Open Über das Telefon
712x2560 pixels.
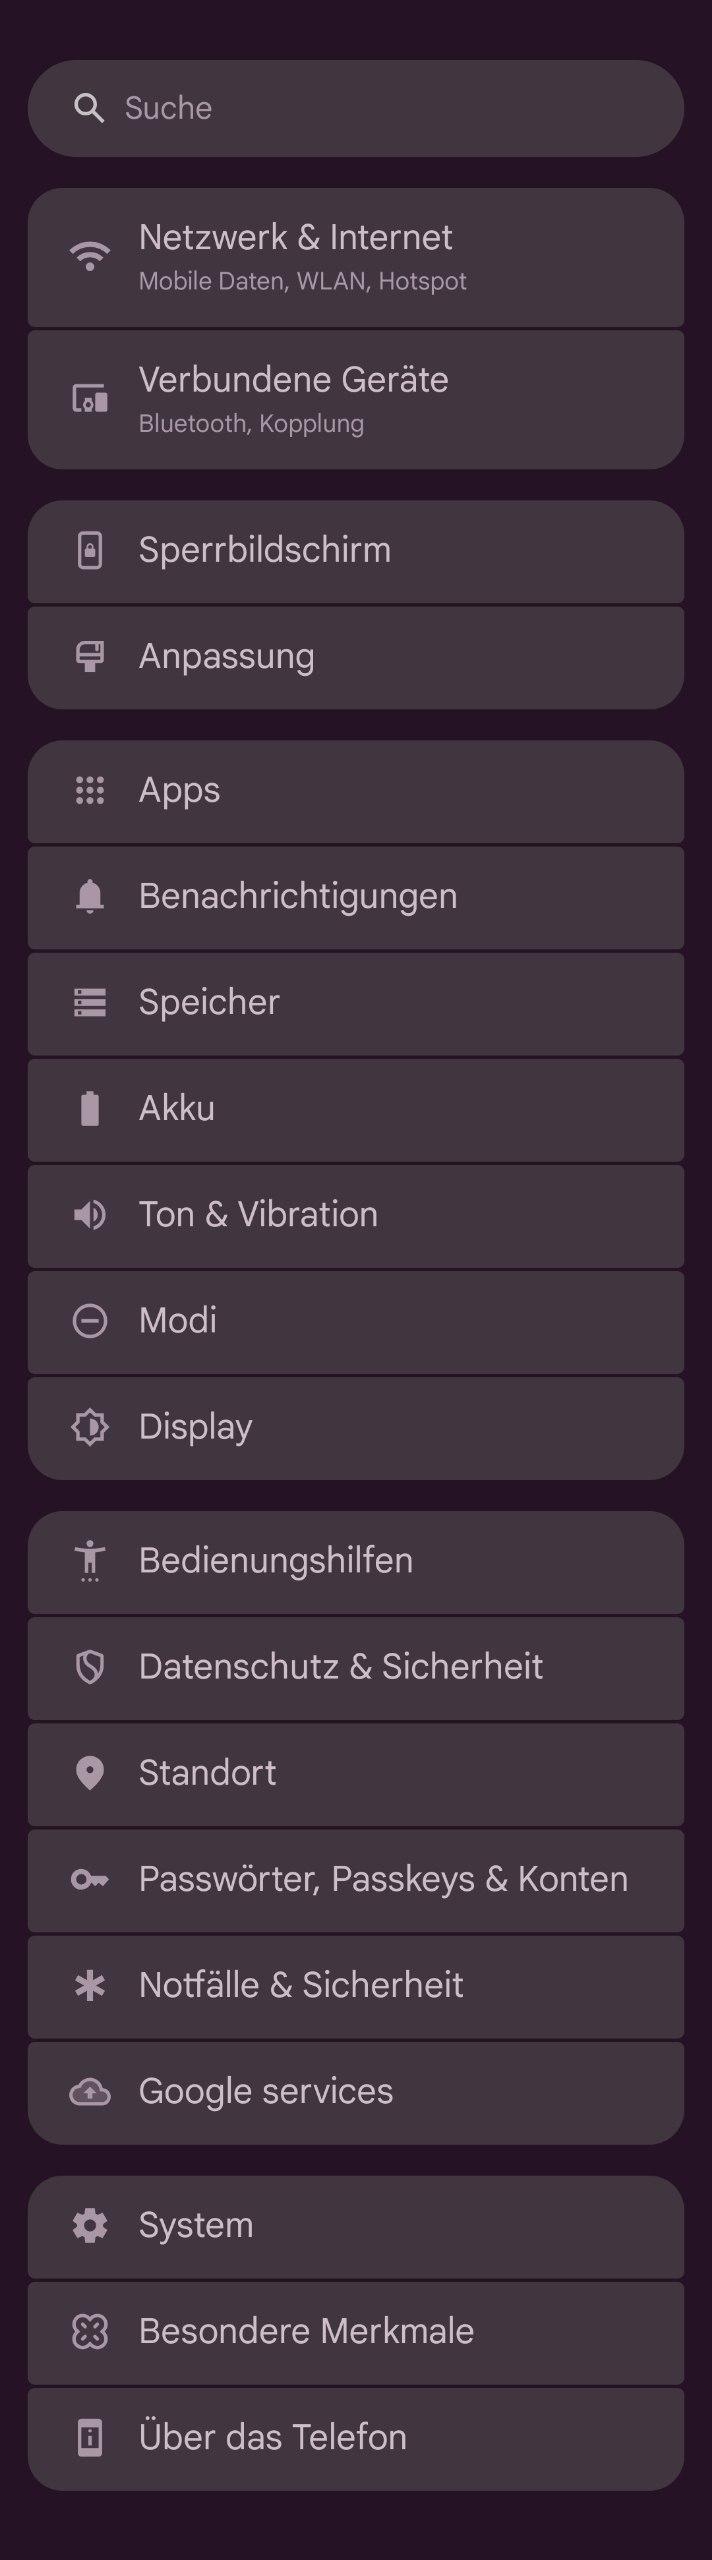(356, 2437)
